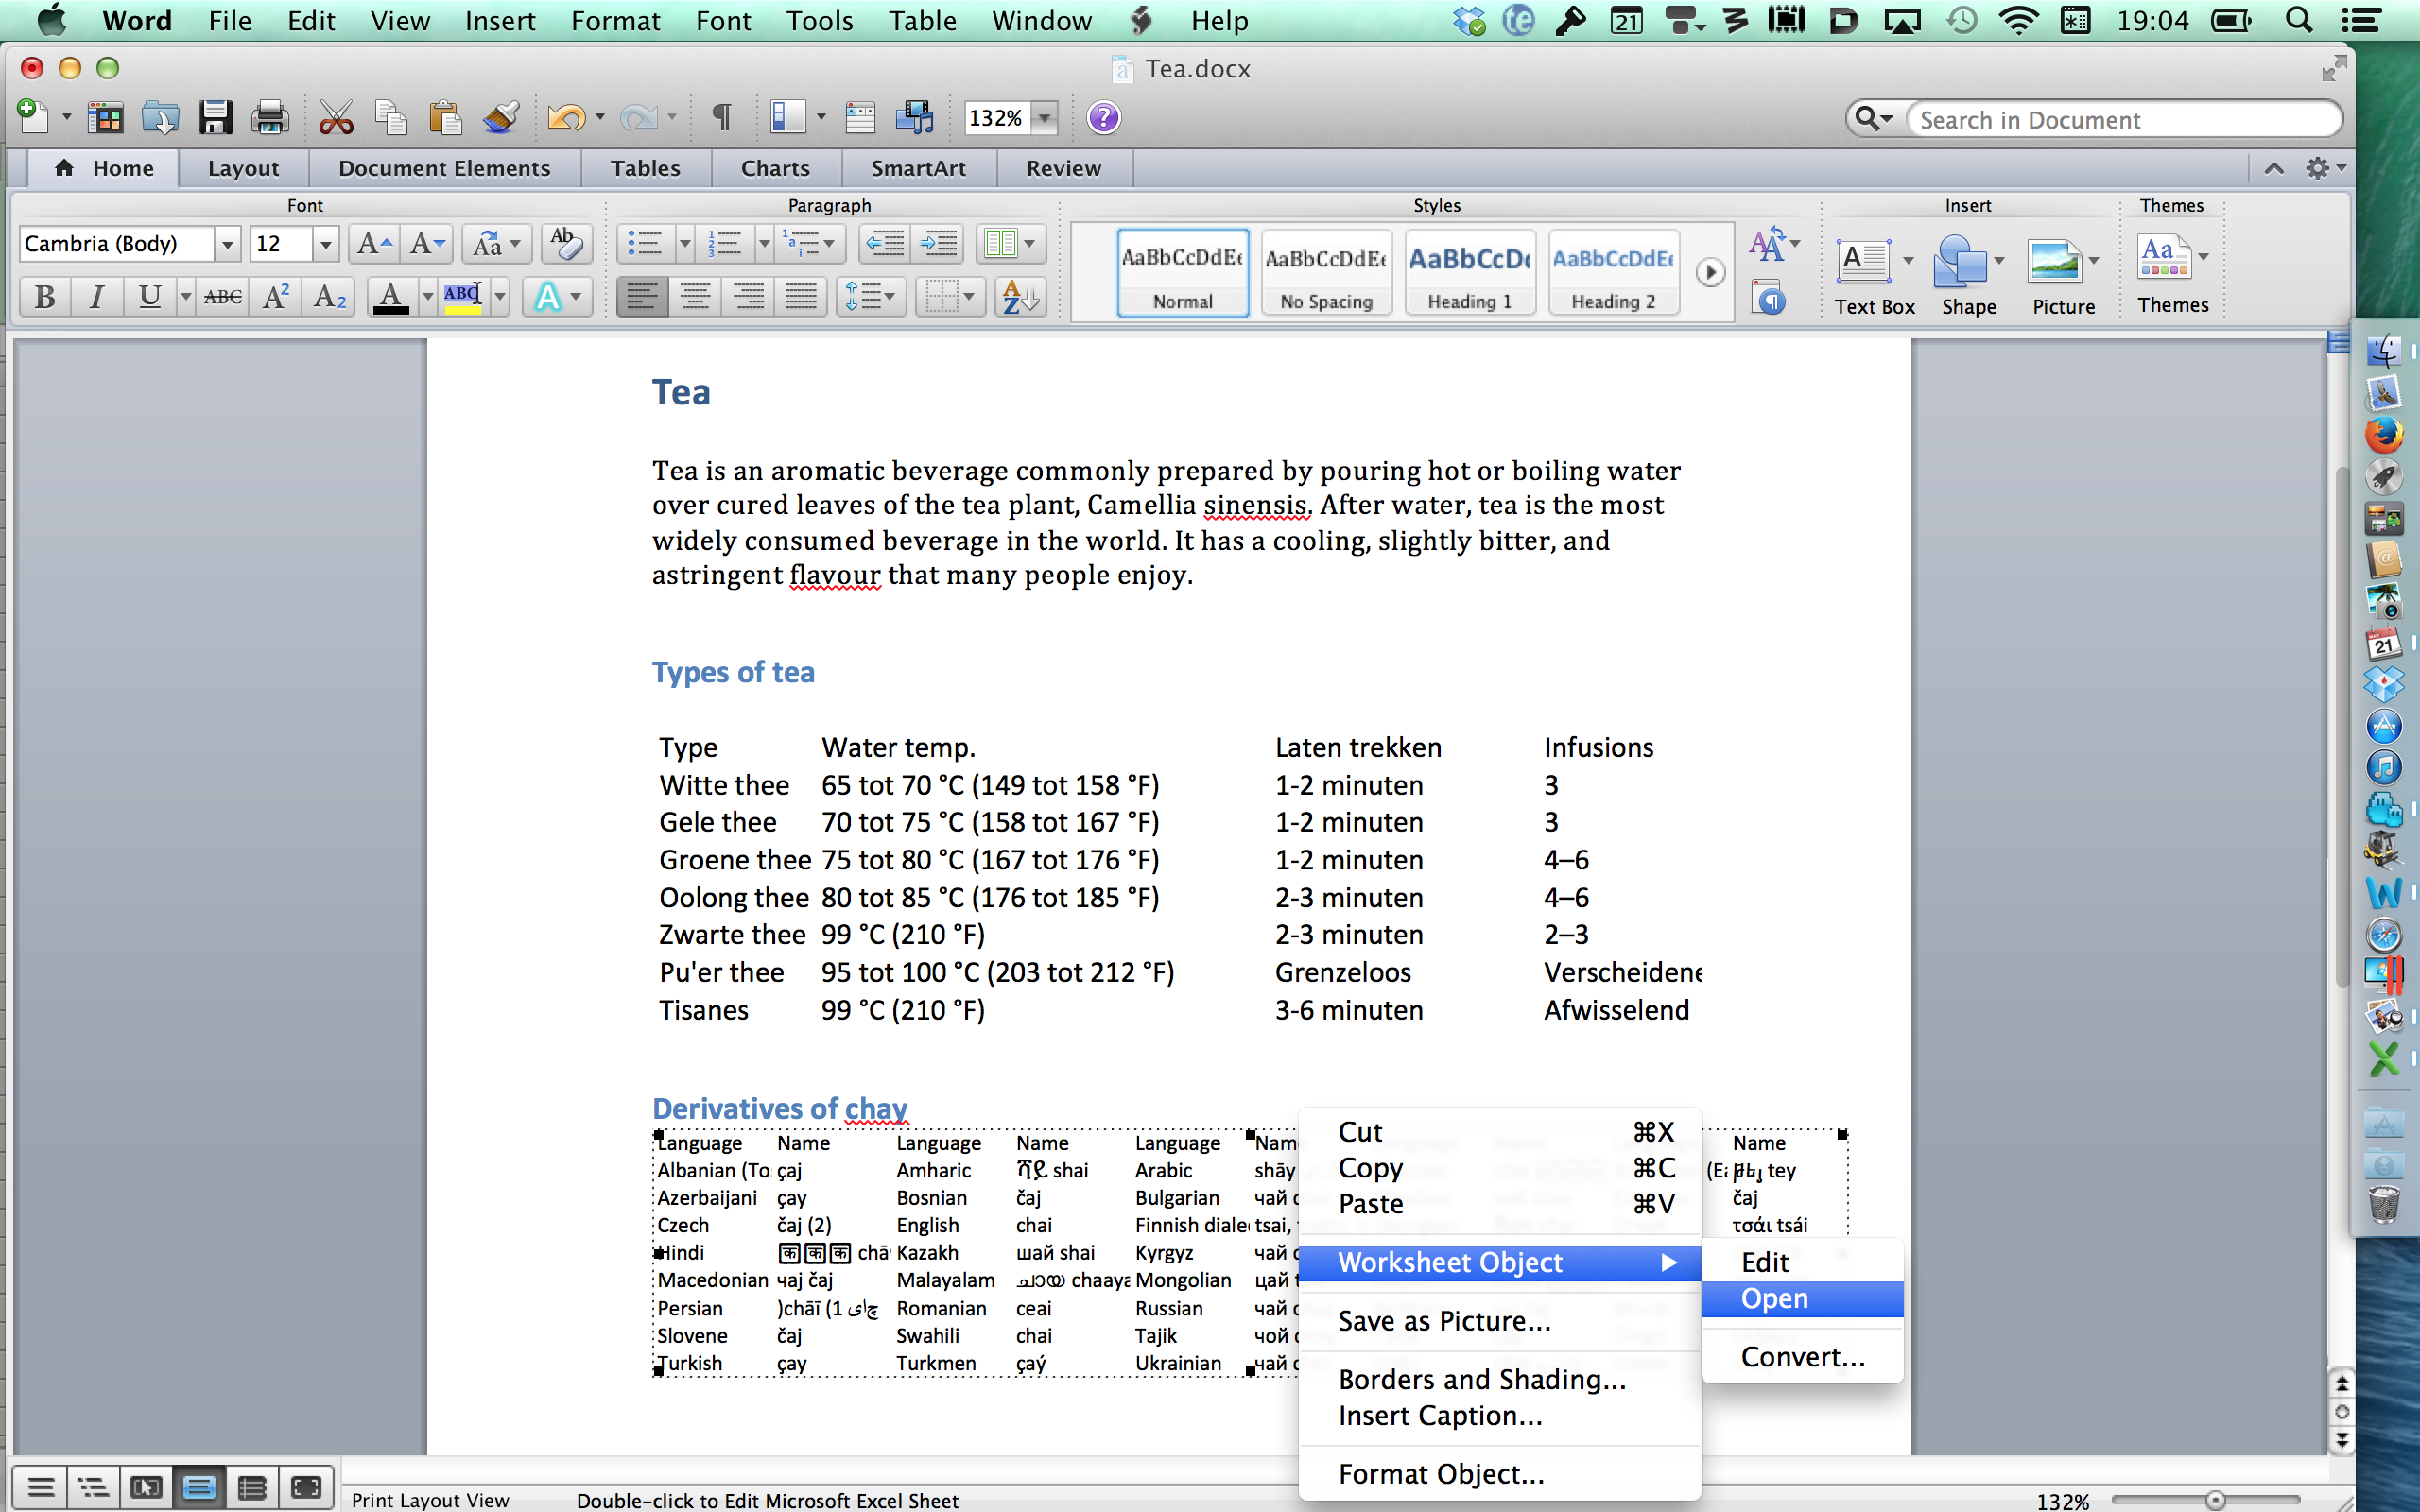The width and height of the screenshot is (2420, 1512).
Task: Click the Print icon in toolbar
Action: (x=269, y=118)
